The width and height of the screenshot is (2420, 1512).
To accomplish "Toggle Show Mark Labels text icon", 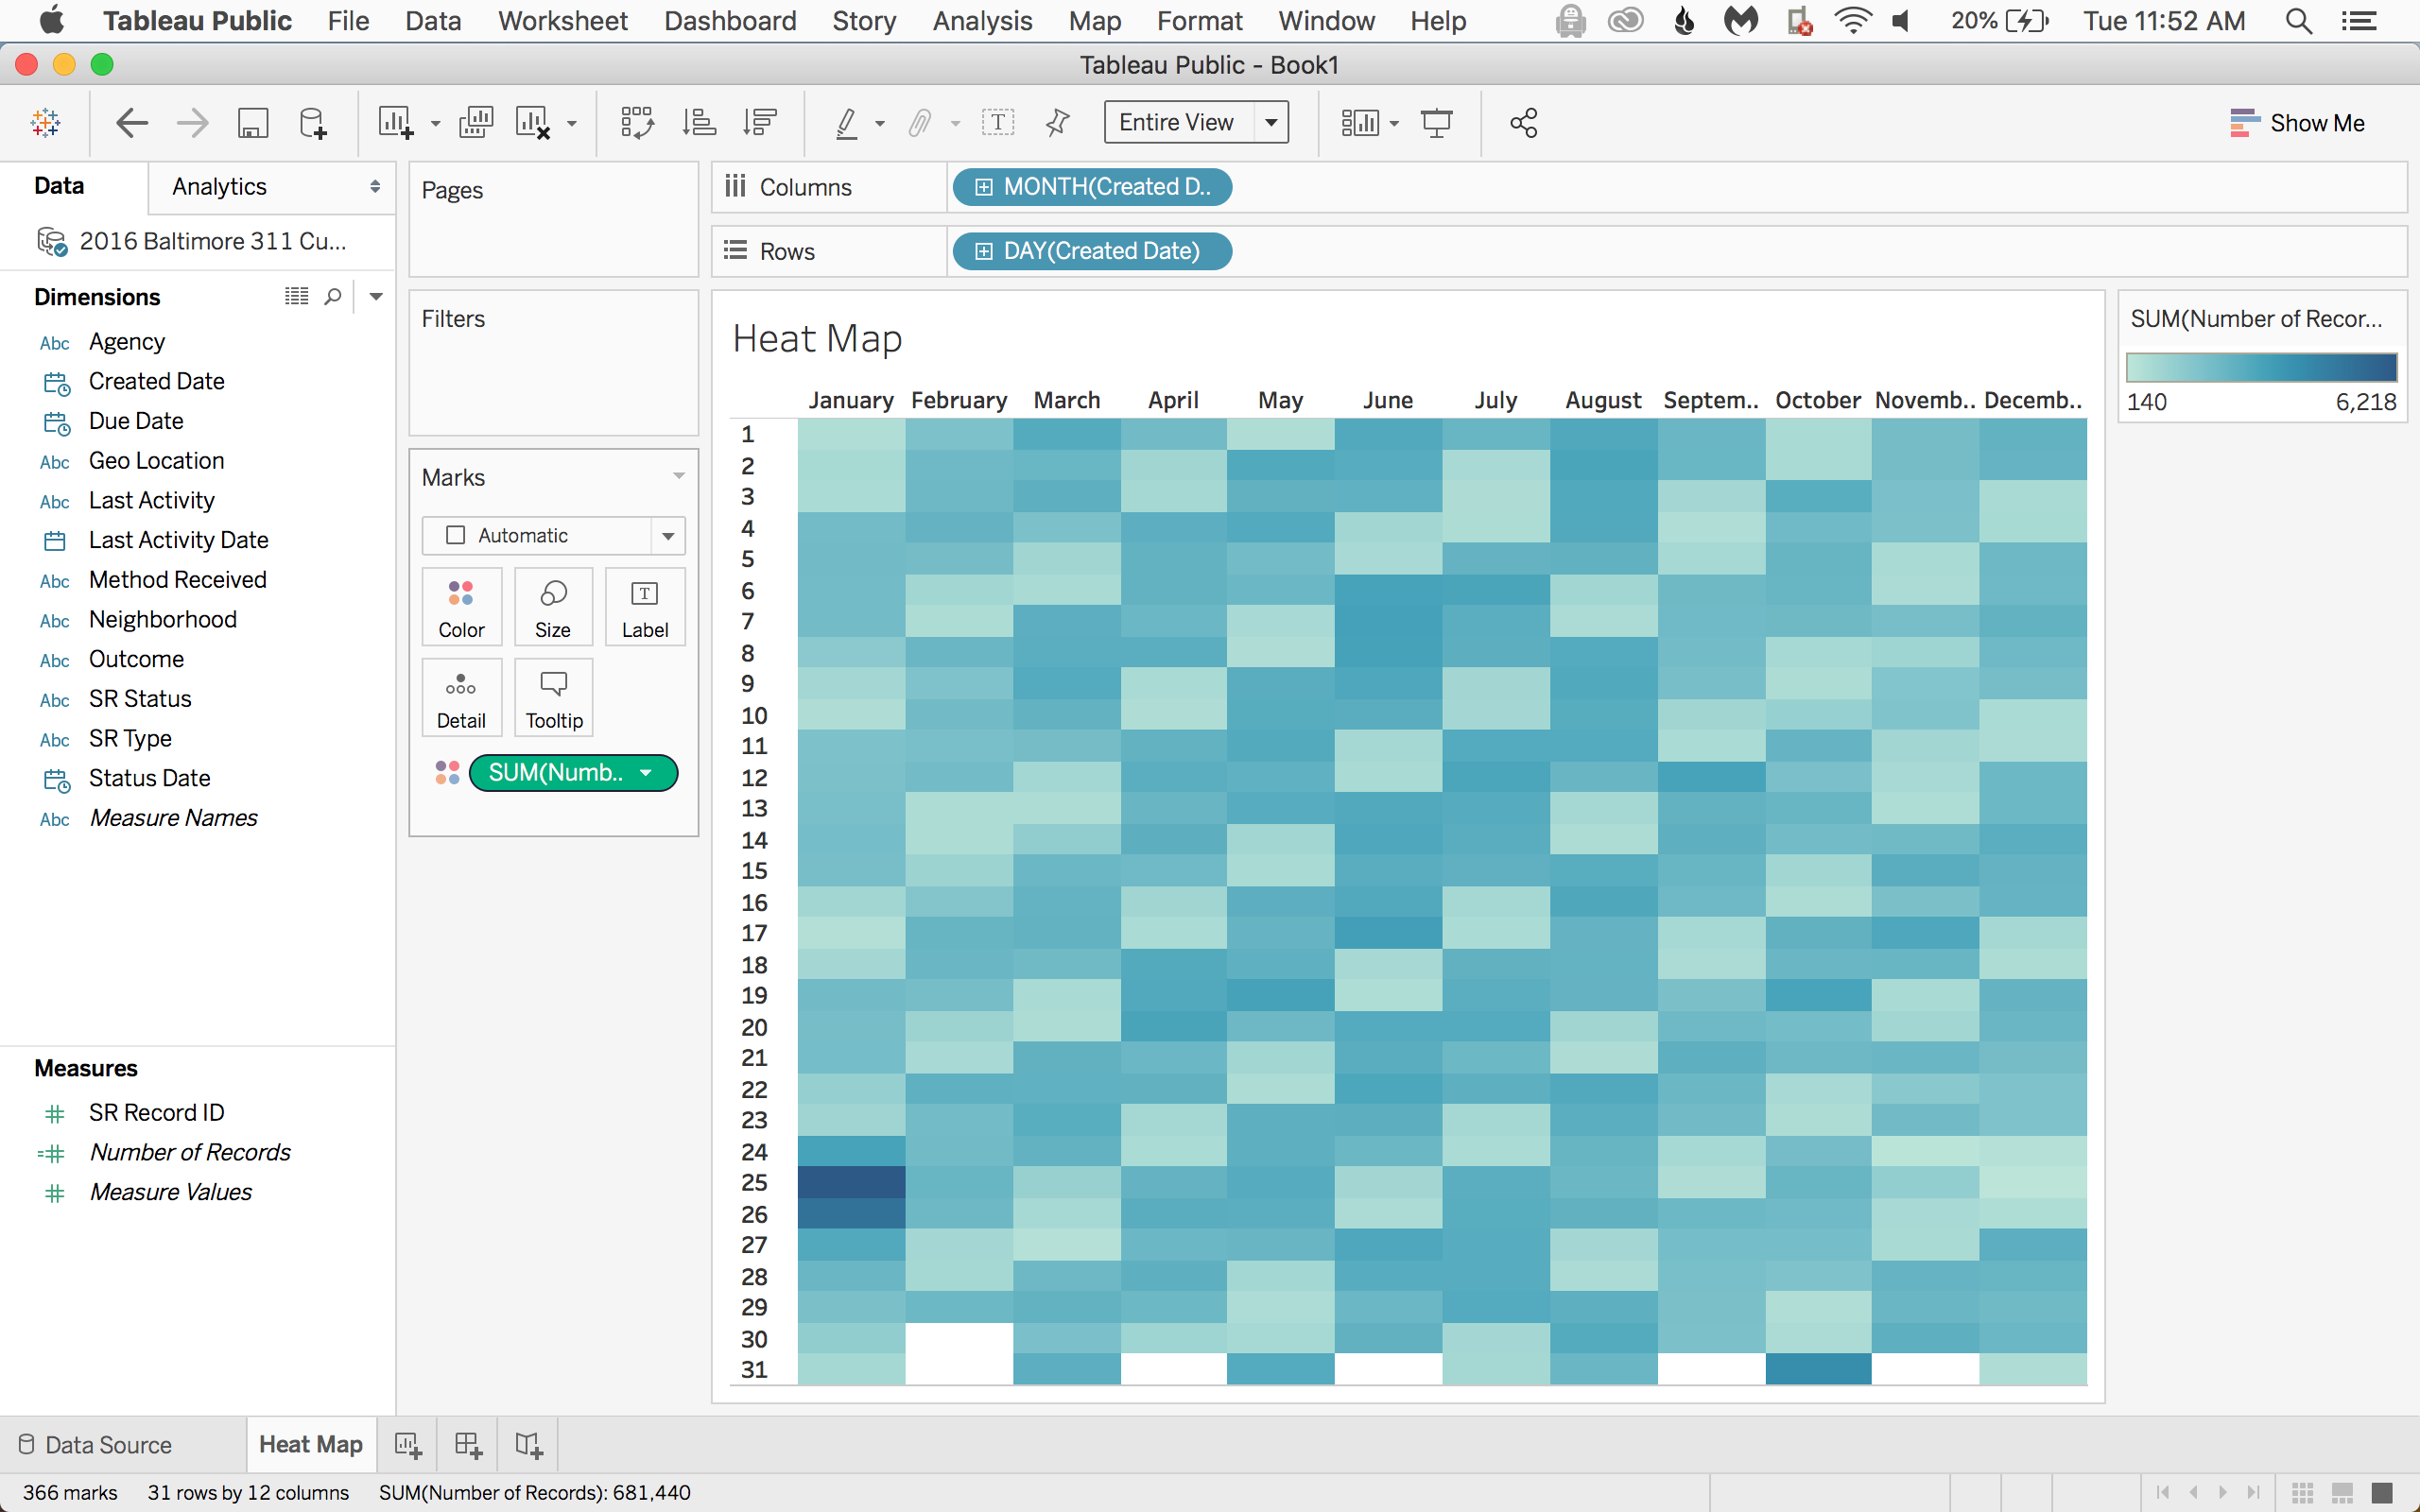I will pyautogui.click(x=998, y=123).
